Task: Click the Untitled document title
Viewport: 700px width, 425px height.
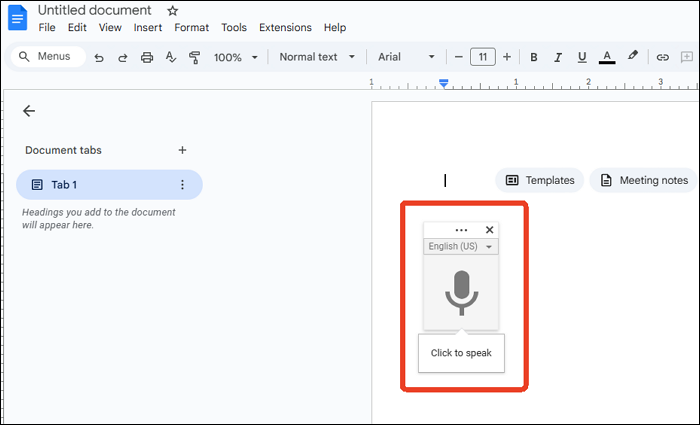Action: (x=95, y=10)
